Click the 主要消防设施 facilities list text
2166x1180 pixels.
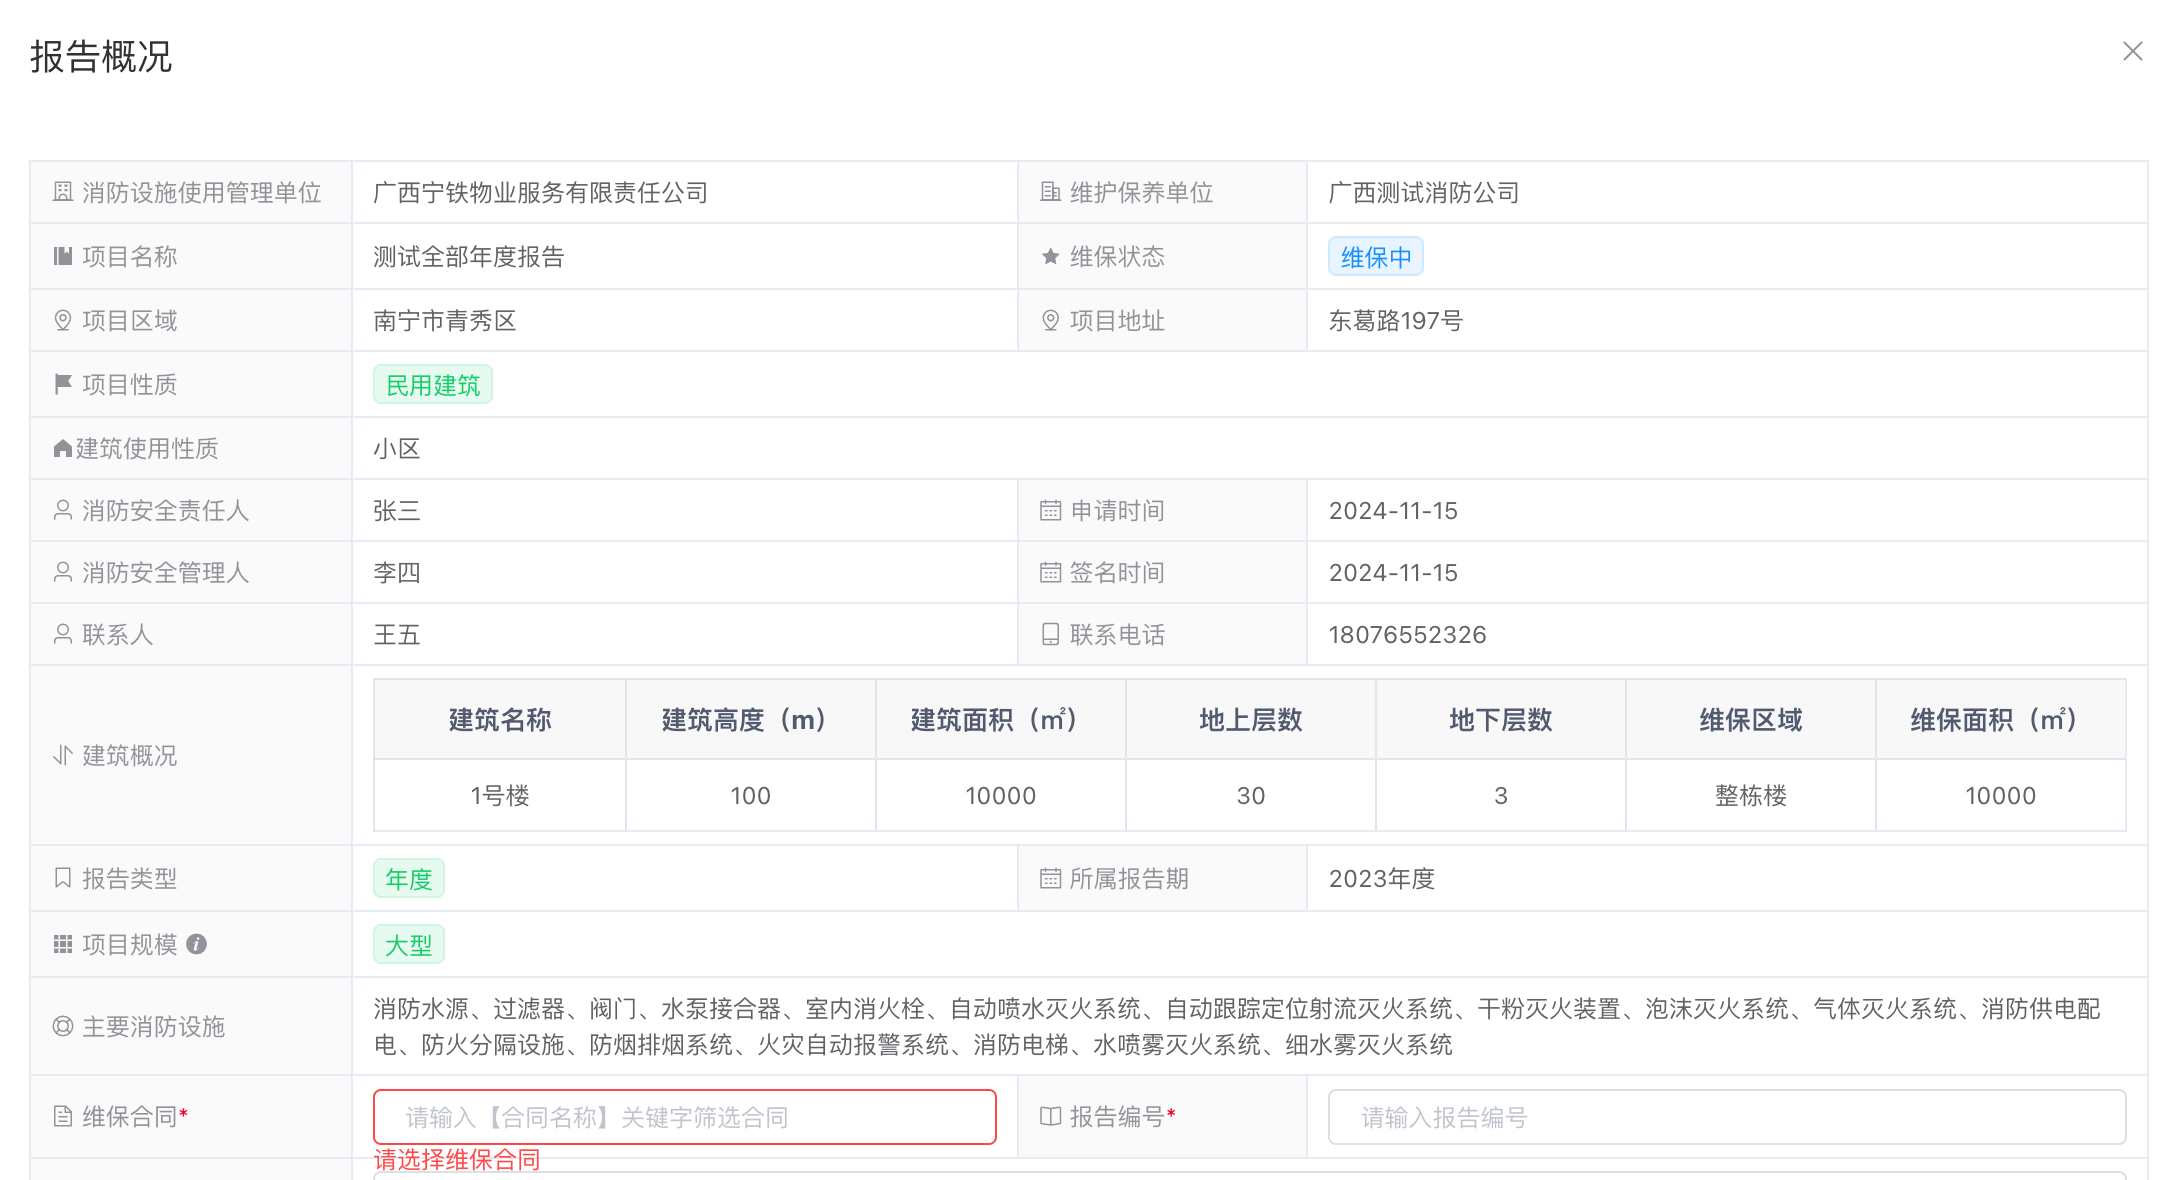[1237, 1026]
